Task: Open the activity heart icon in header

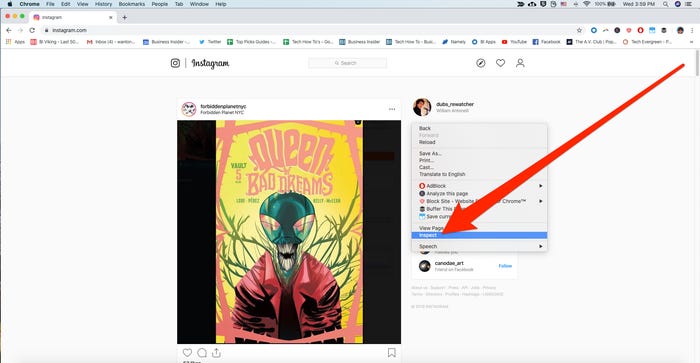Action: (500, 63)
